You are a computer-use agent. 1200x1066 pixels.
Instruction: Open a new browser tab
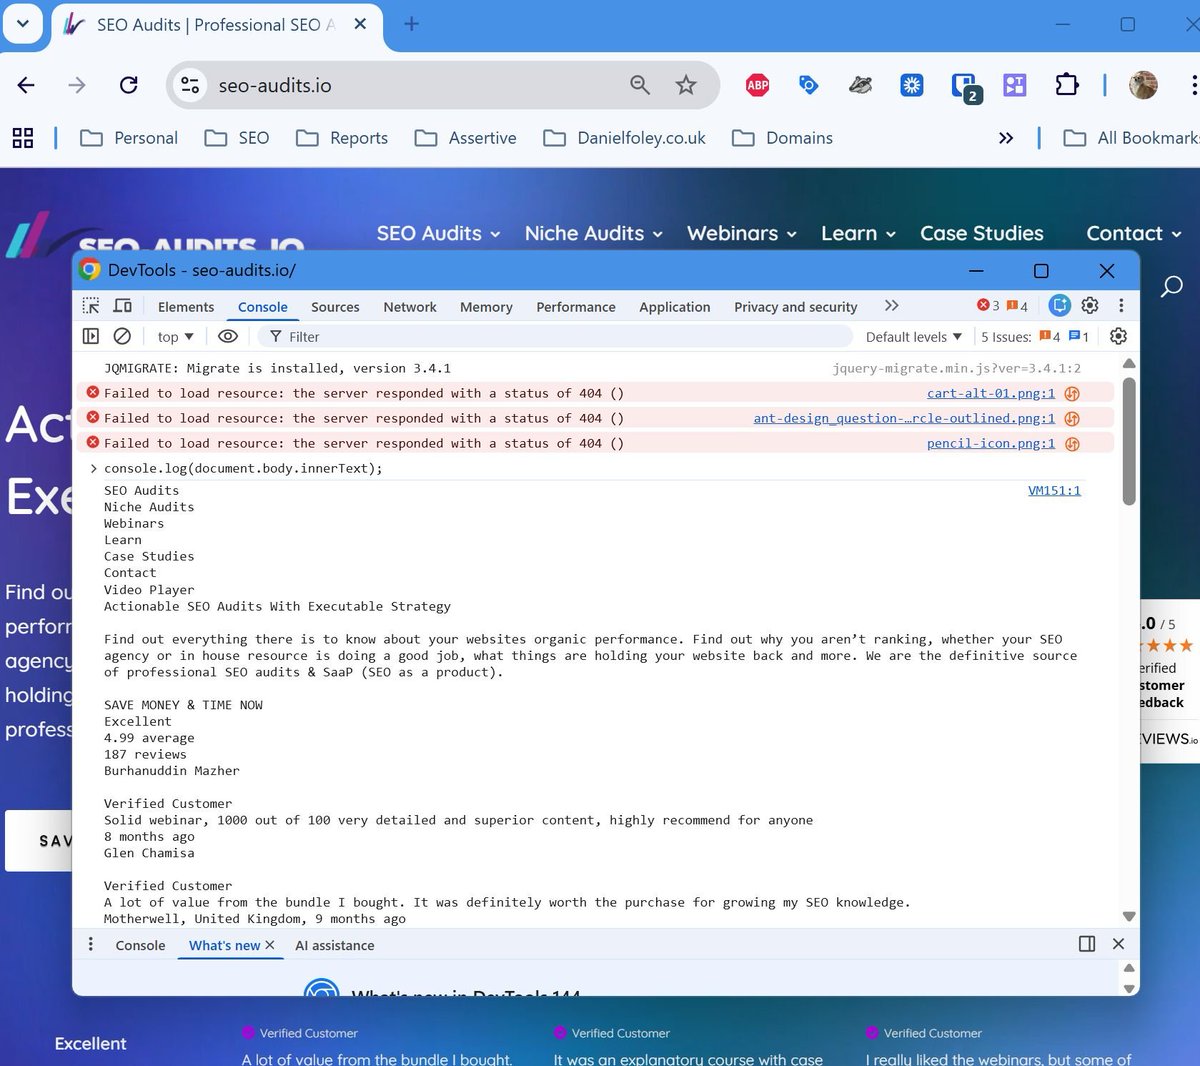coord(411,24)
